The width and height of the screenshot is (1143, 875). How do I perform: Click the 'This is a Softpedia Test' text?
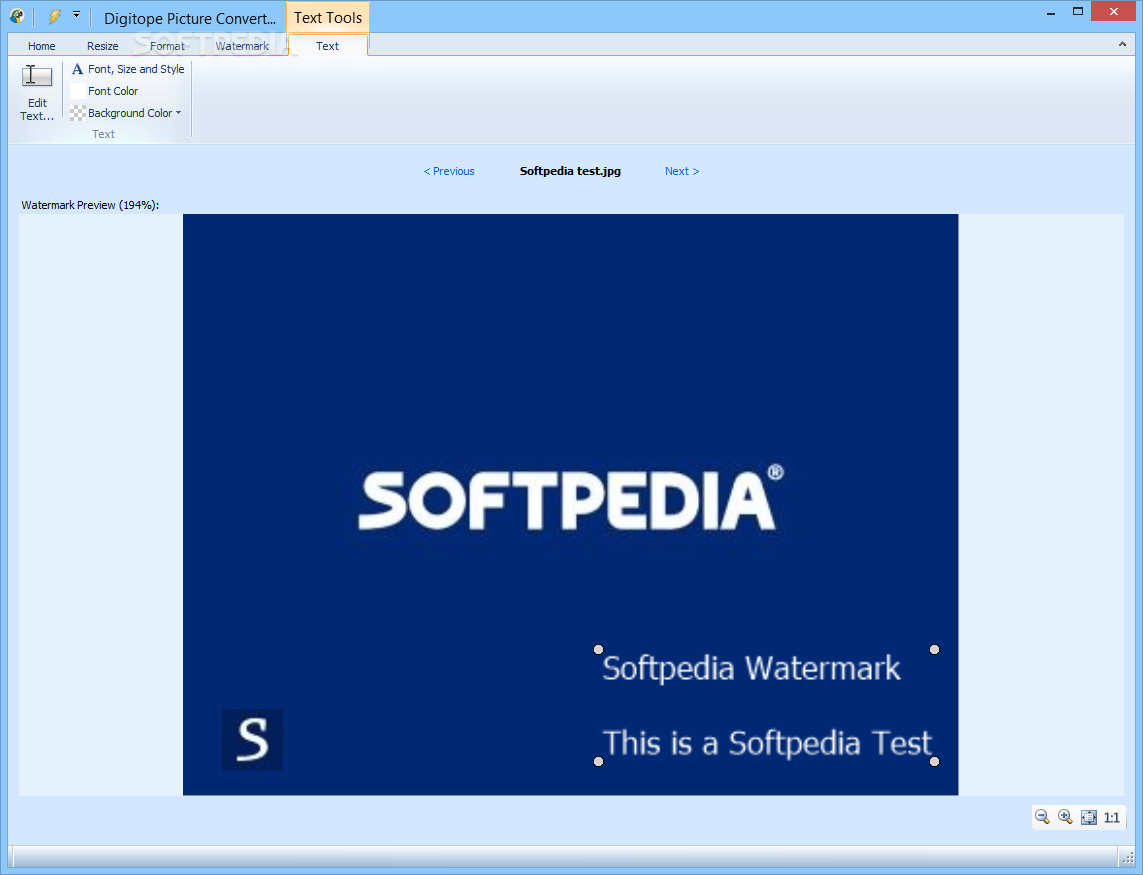[768, 743]
